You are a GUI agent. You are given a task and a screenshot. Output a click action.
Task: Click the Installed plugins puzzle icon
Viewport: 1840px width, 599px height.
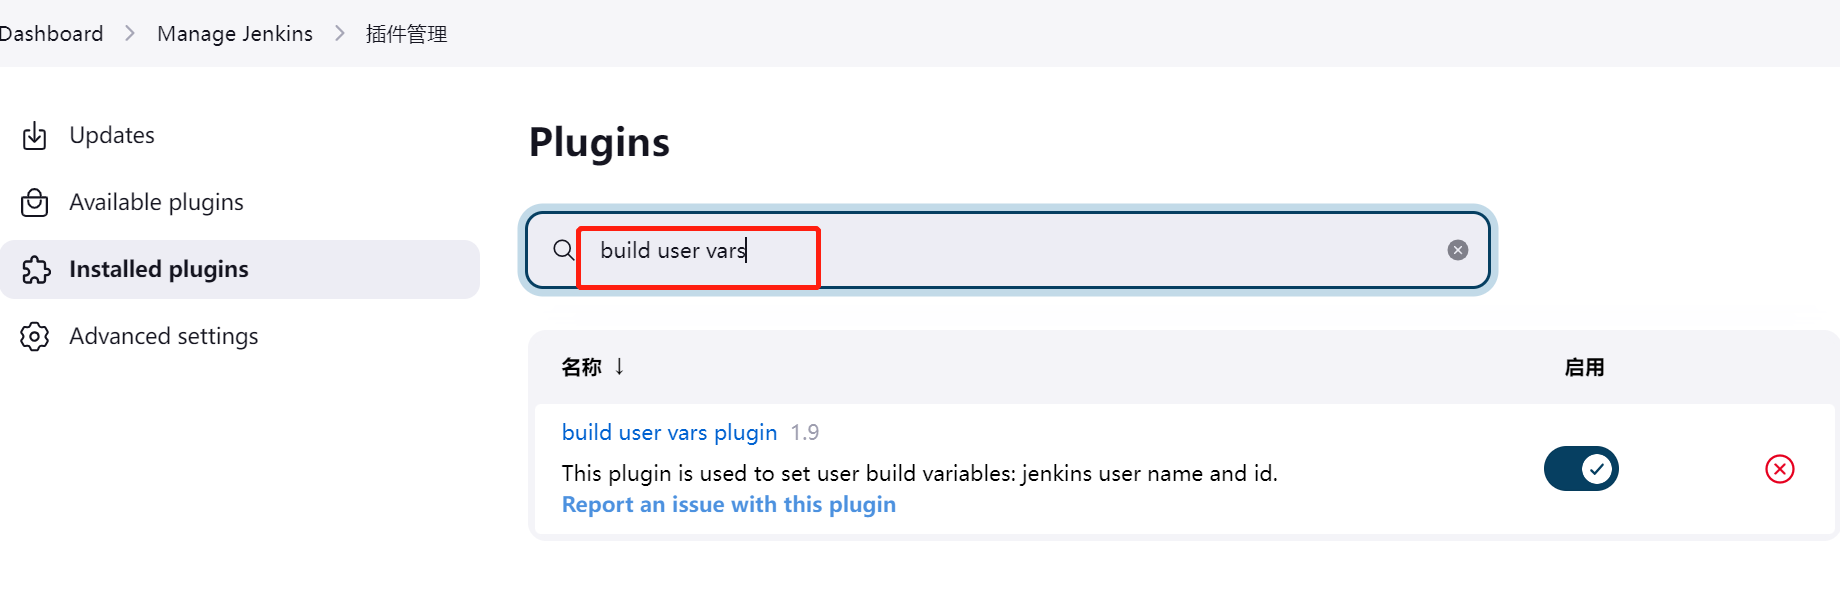(x=35, y=269)
